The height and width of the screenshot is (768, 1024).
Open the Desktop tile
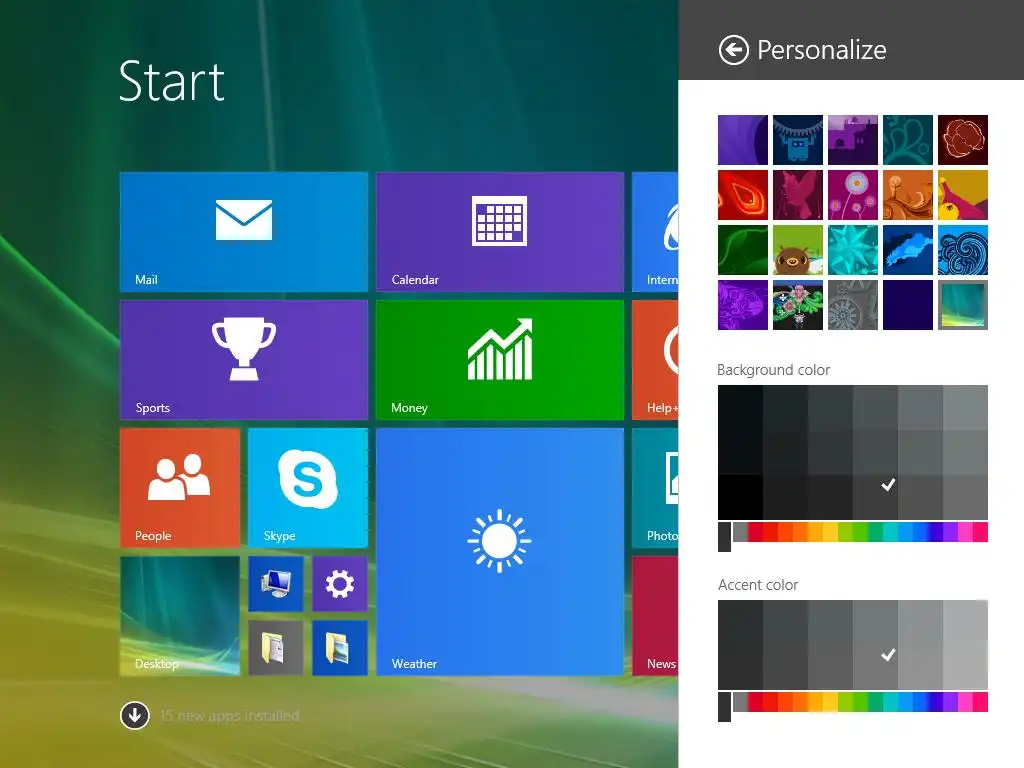[180, 616]
